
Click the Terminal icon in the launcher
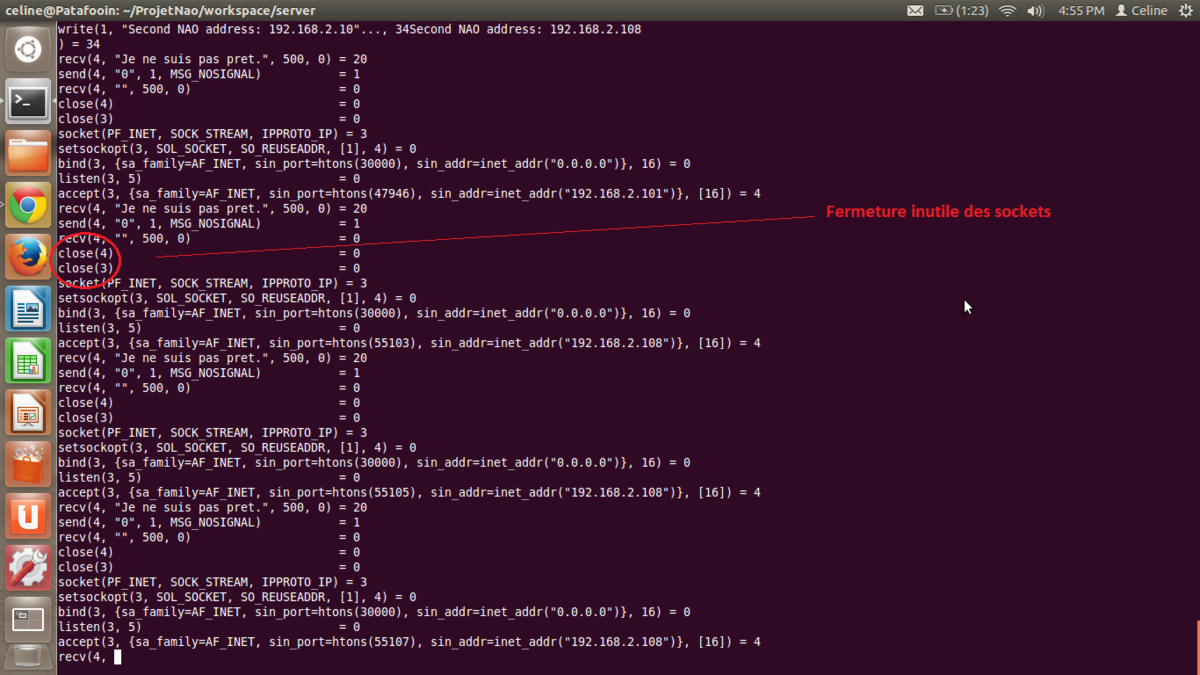pos(28,101)
